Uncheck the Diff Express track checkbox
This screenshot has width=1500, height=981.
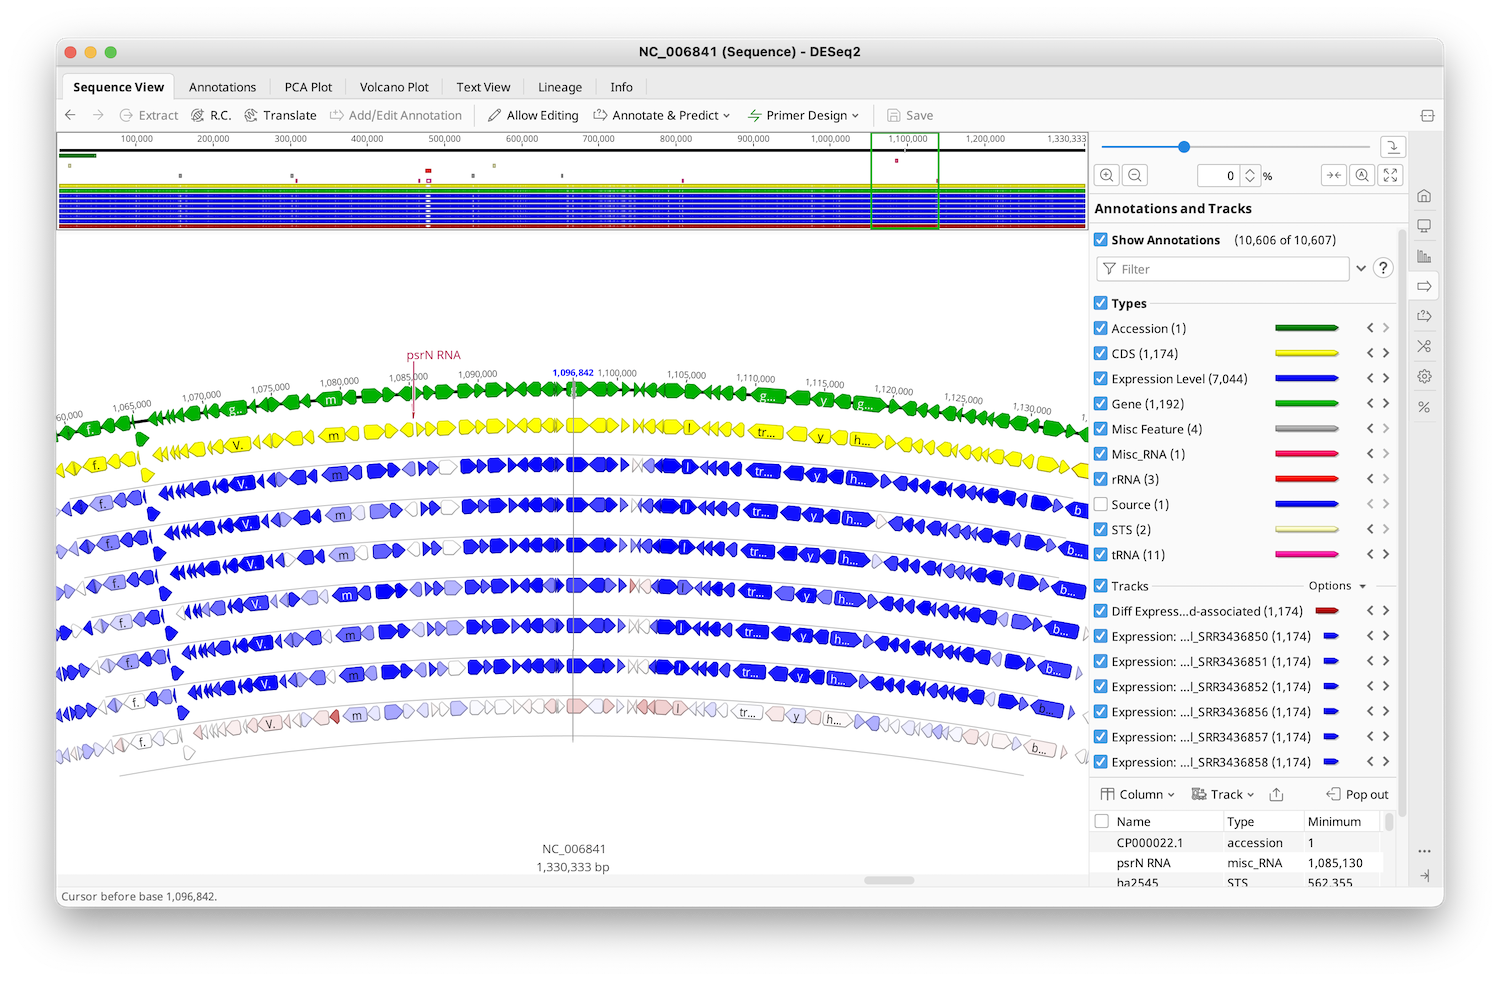pos(1101,611)
